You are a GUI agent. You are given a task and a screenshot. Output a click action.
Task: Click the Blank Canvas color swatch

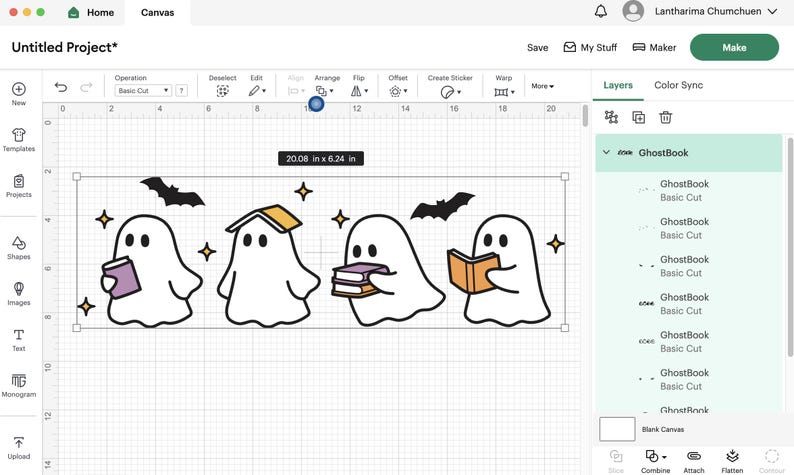[617, 429]
